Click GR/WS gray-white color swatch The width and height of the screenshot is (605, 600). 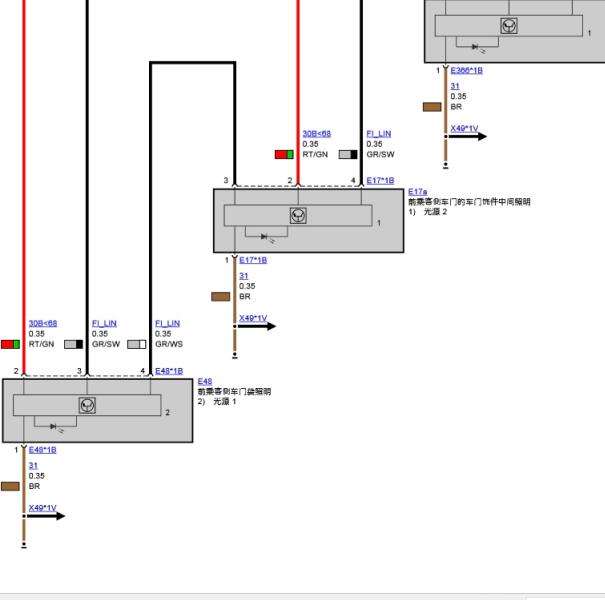point(137,344)
